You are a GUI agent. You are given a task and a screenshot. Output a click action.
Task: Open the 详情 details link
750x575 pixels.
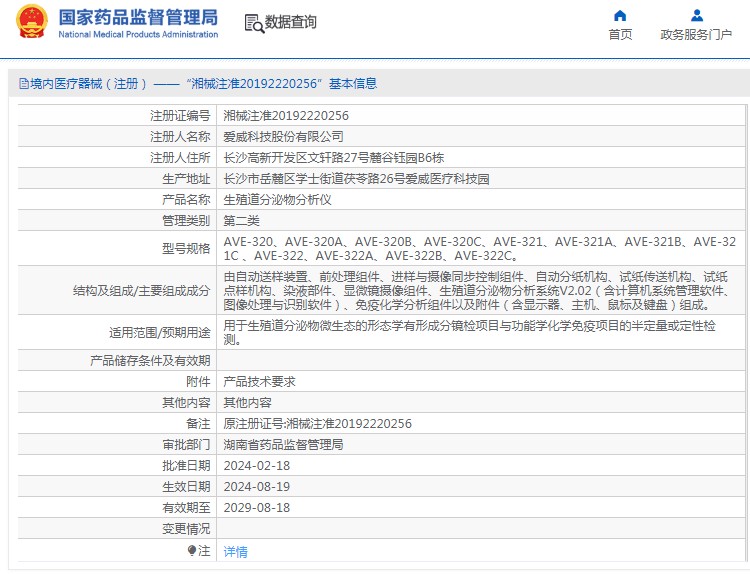click(235, 551)
